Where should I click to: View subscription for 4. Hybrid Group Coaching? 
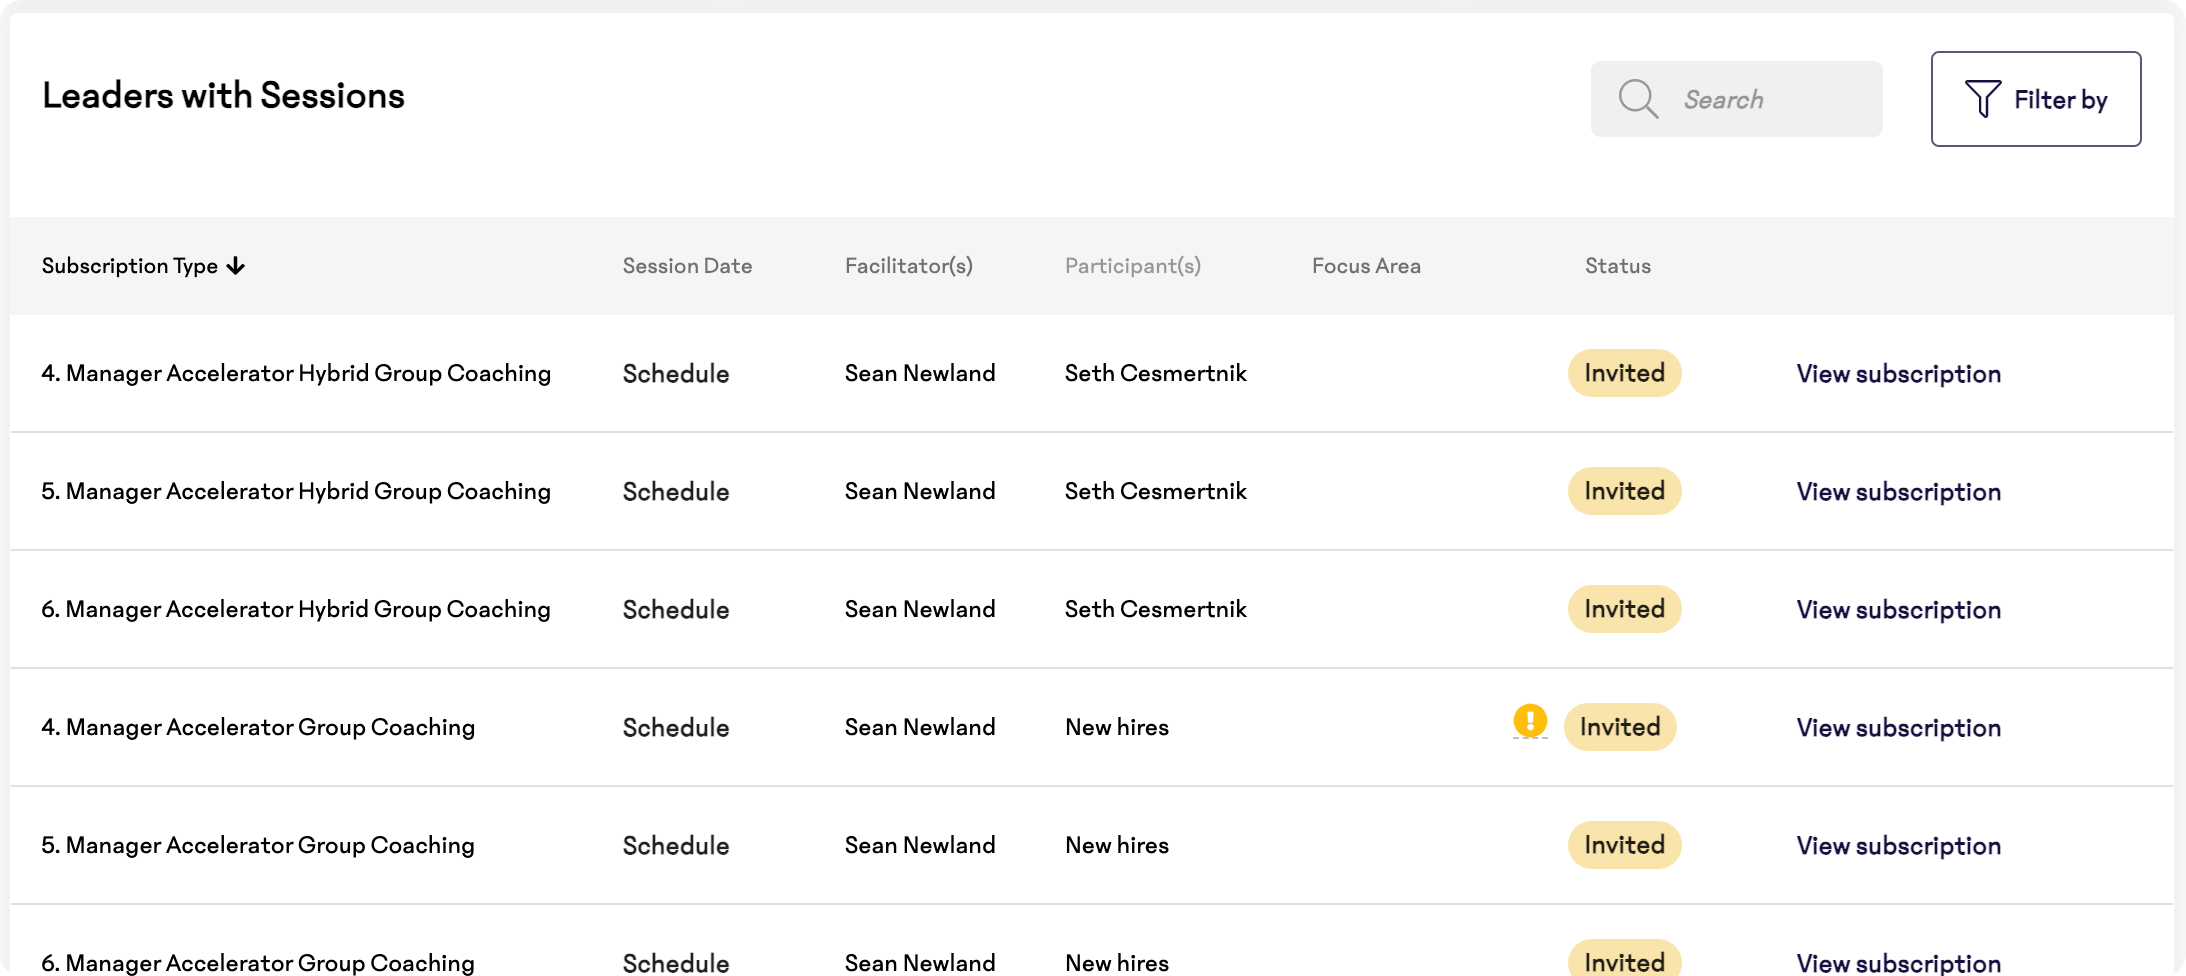click(x=1899, y=374)
